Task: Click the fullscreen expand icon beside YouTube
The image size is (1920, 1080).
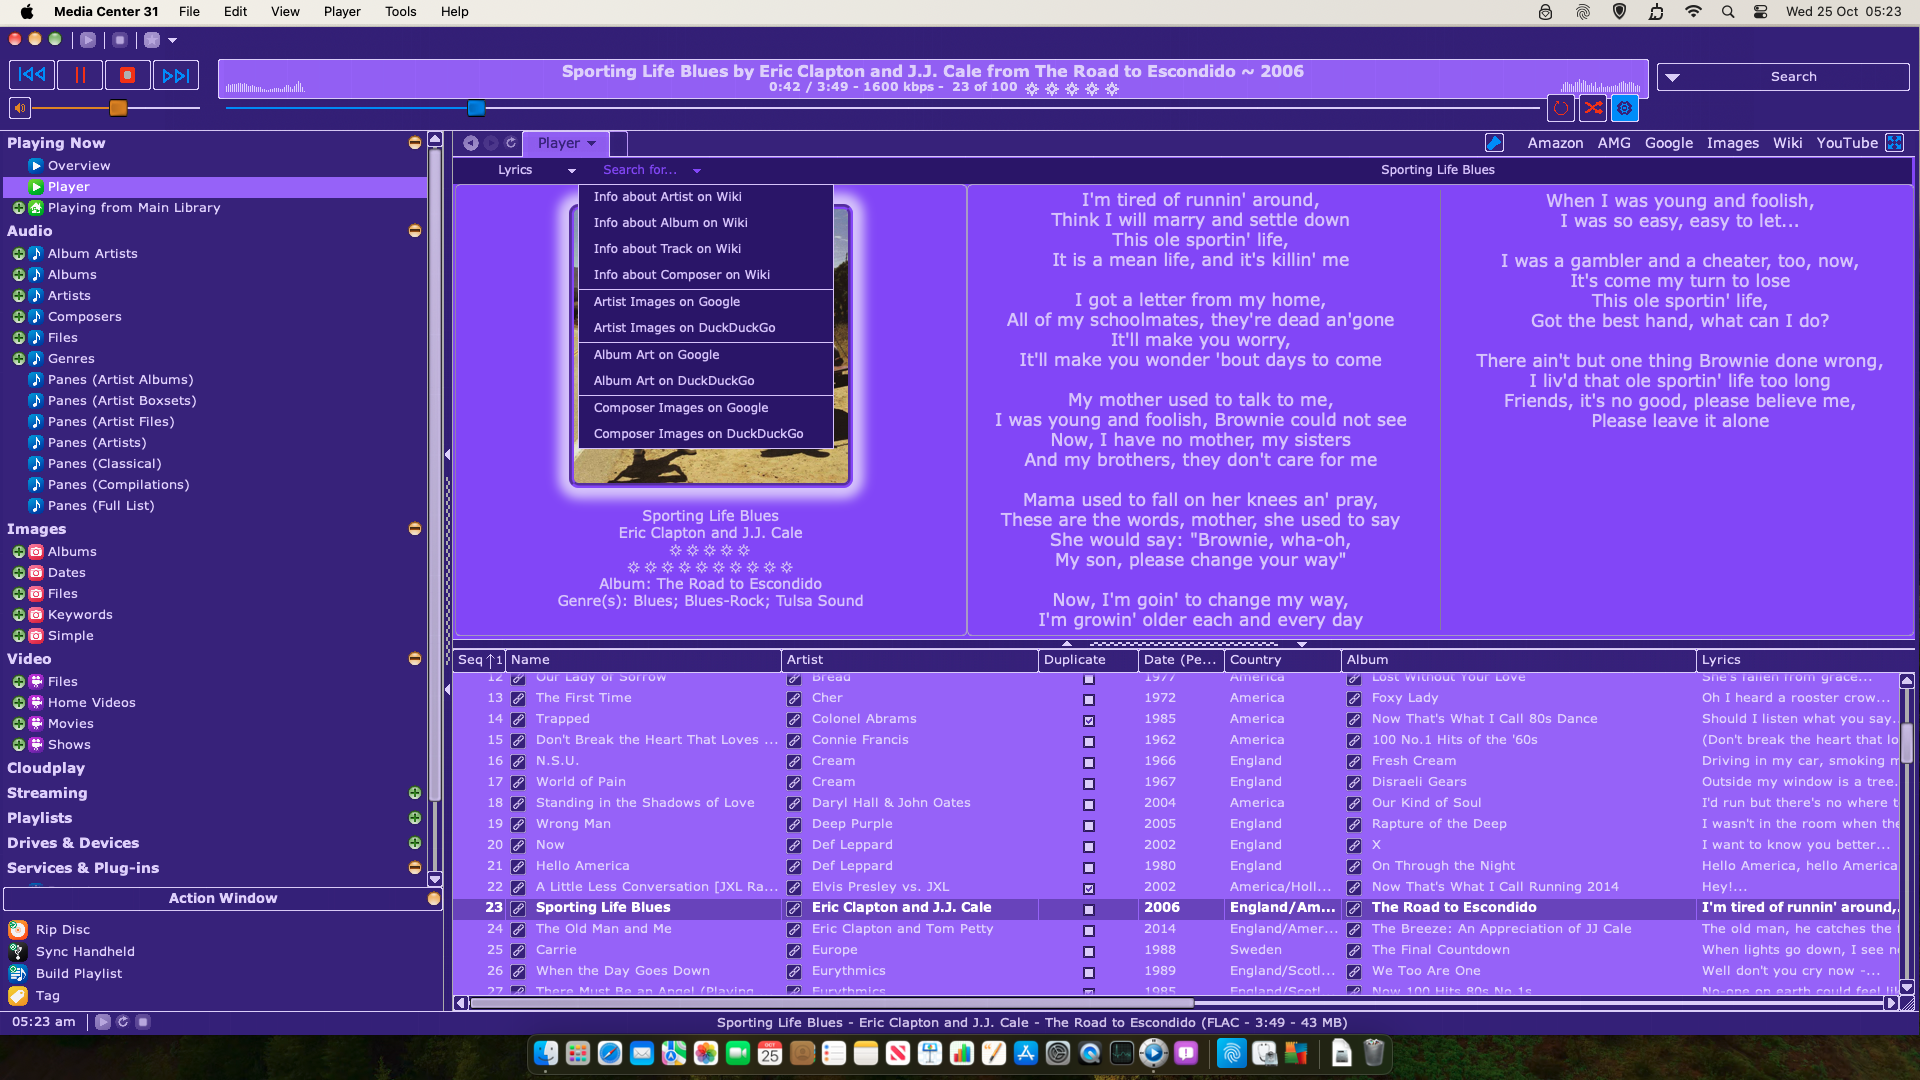Action: pos(1895,143)
